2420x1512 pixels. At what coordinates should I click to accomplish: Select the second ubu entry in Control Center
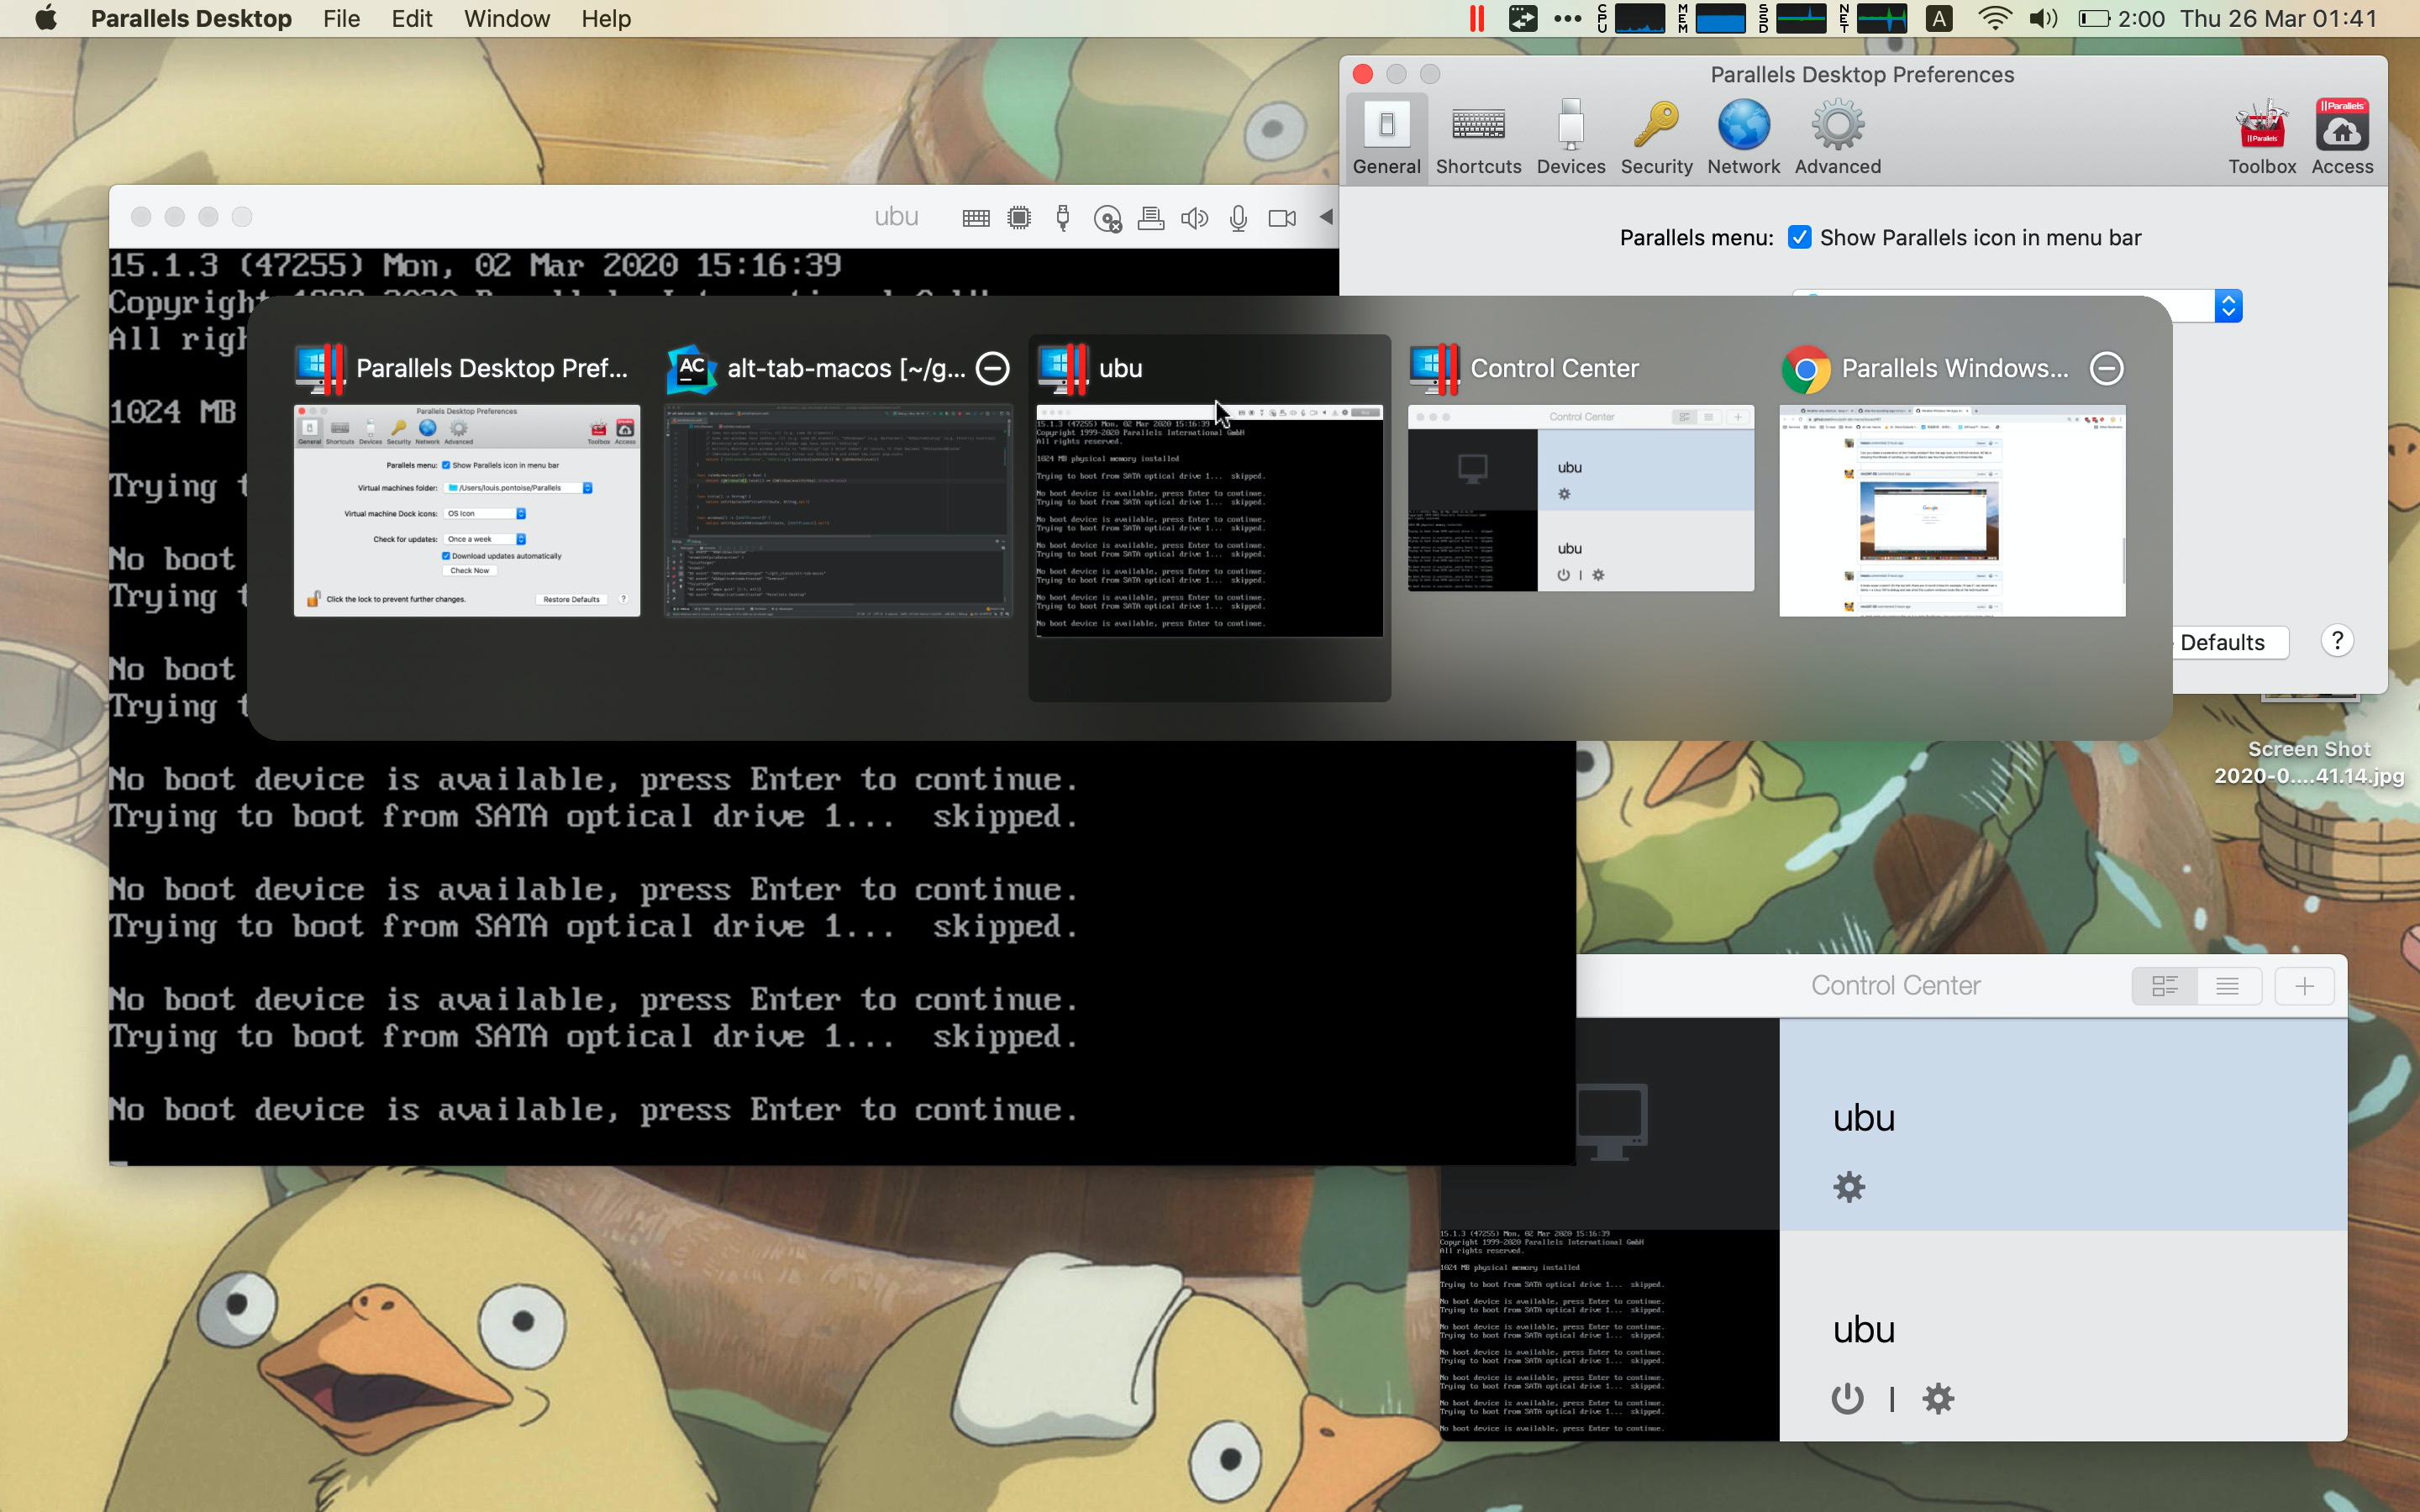[x=2063, y=1336]
